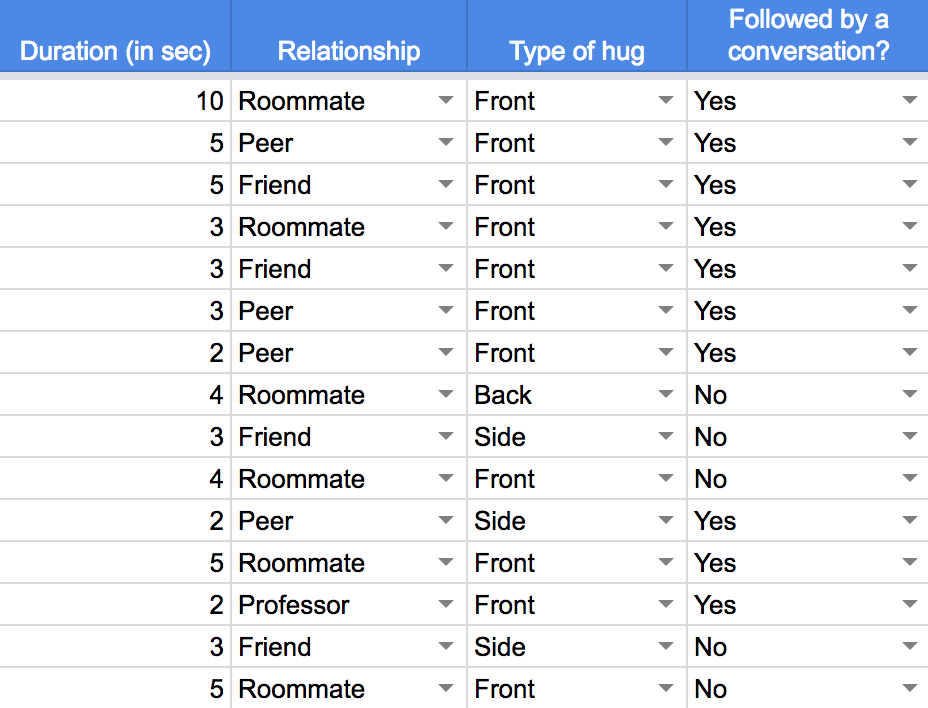928x708 pixels.
Task: Select the cell with duration 10
Action: (x=115, y=101)
